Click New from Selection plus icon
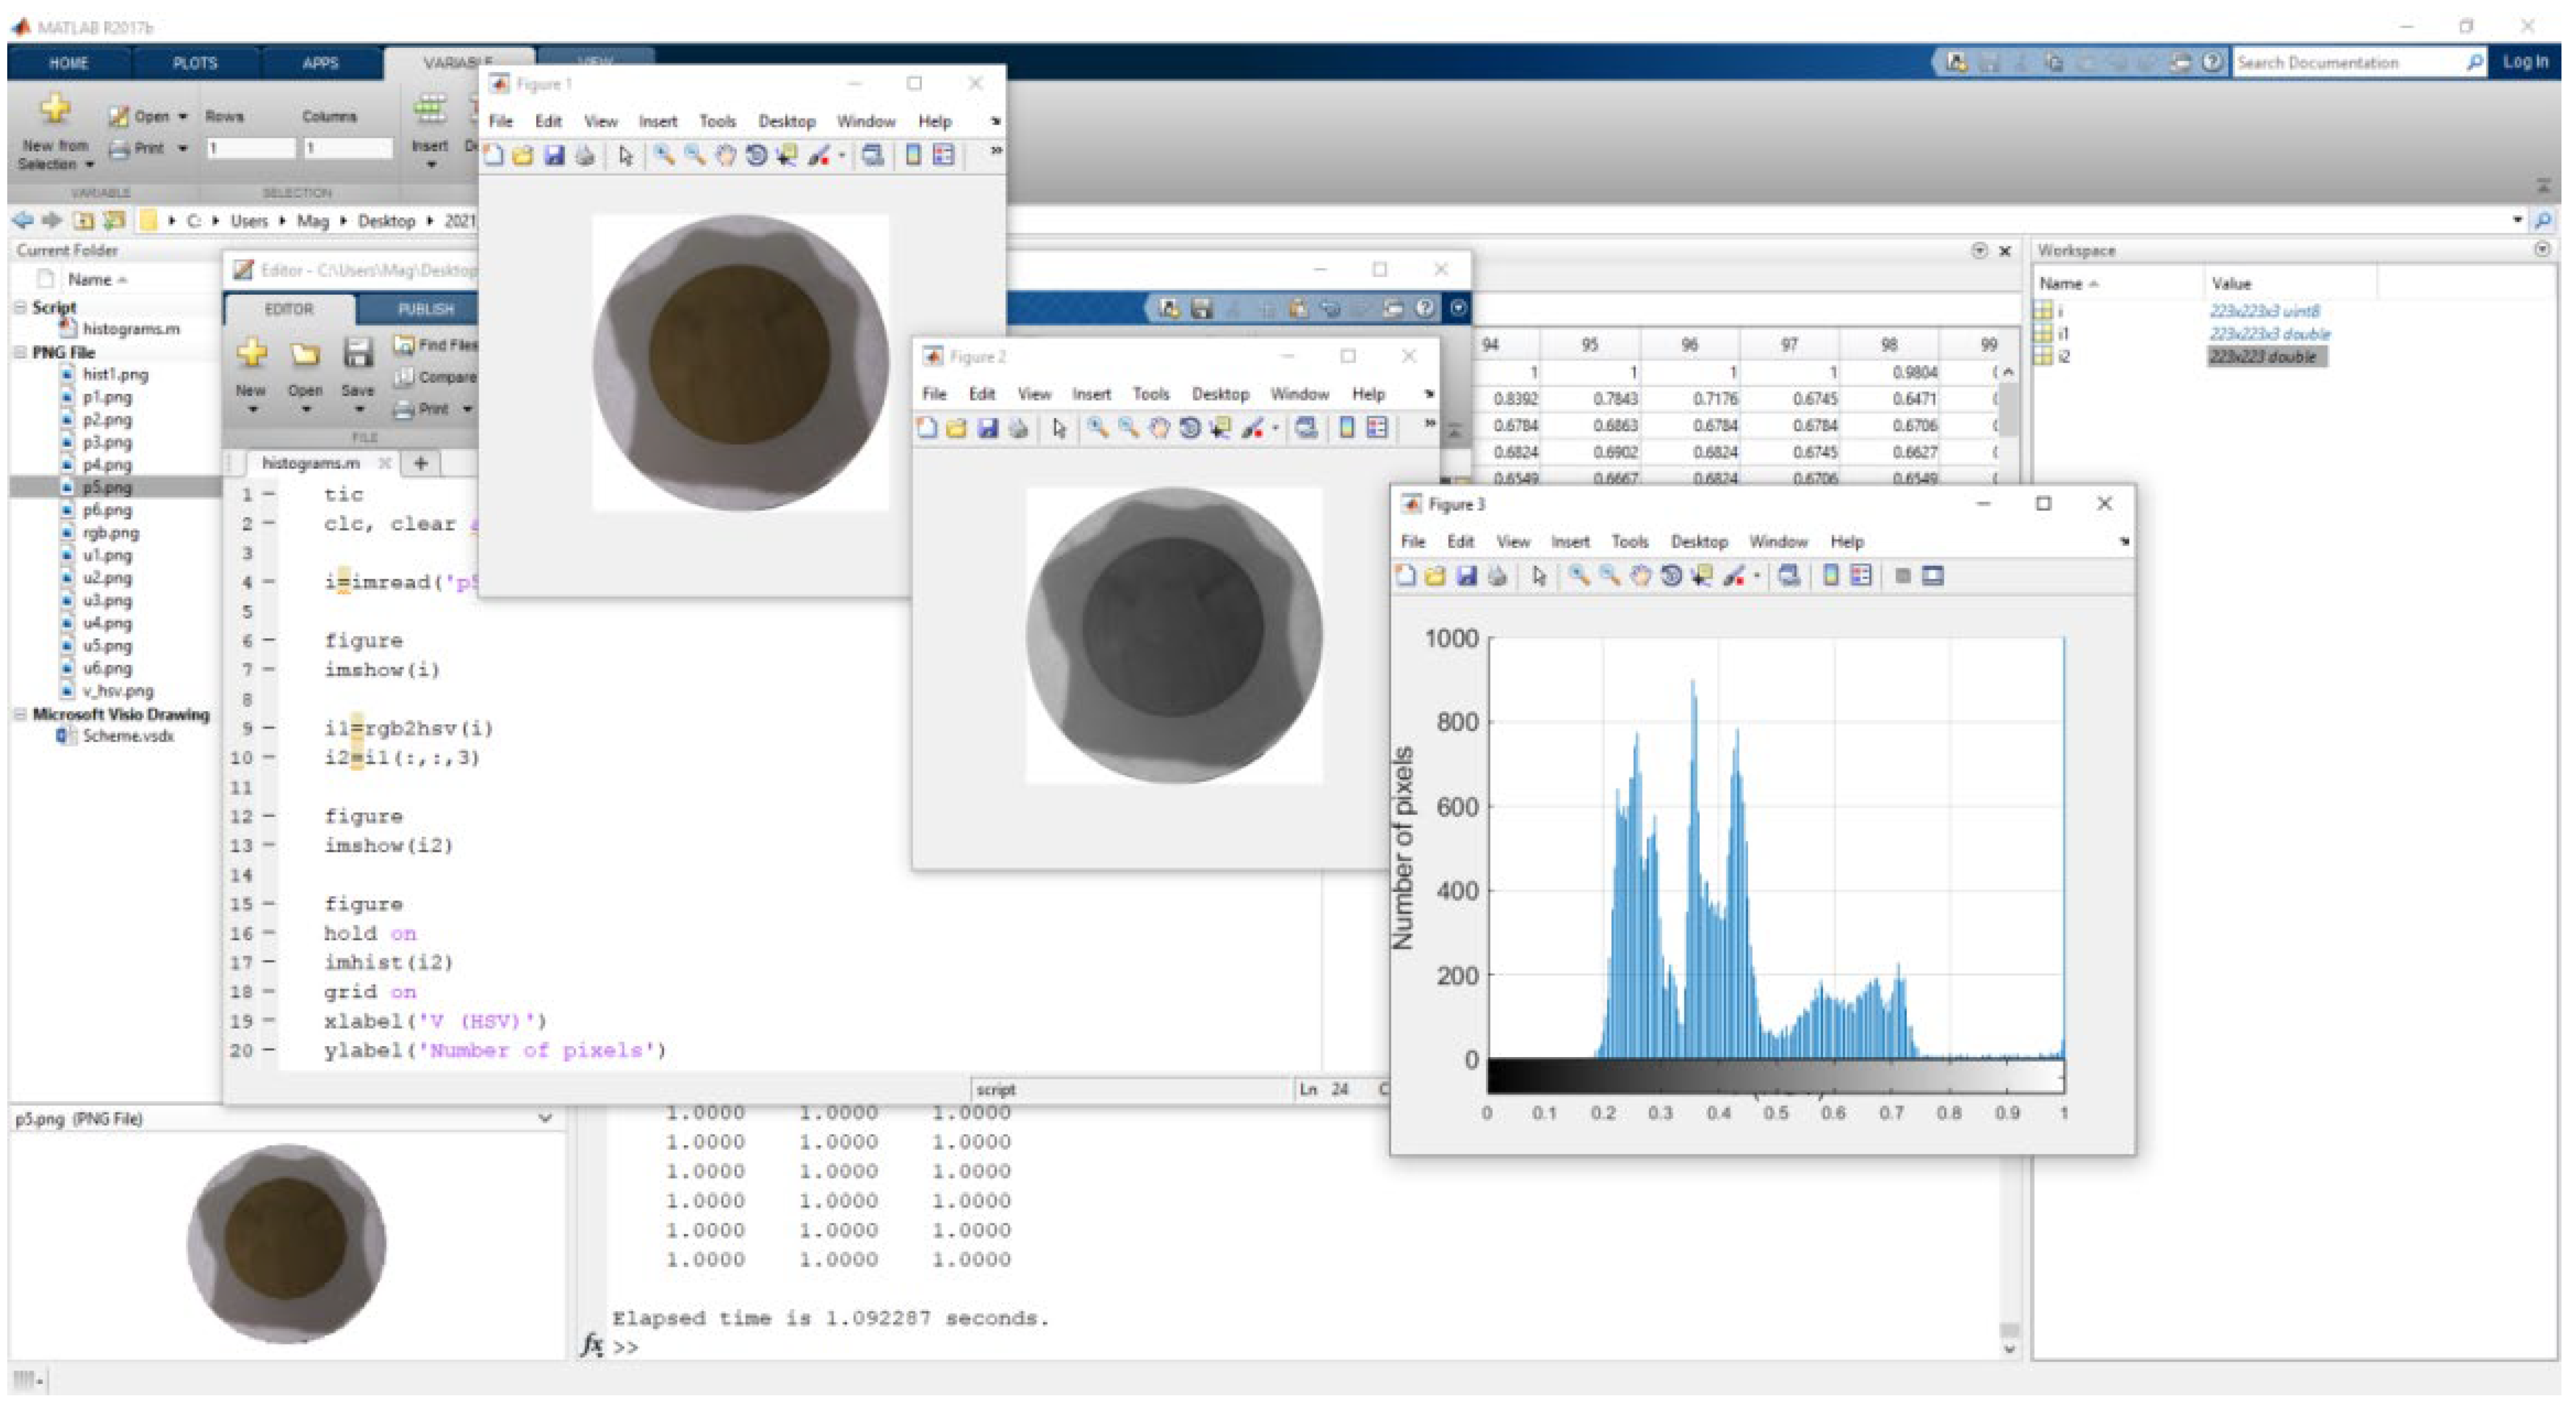This screenshot has width=2576, height=1408. tap(55, 108)
